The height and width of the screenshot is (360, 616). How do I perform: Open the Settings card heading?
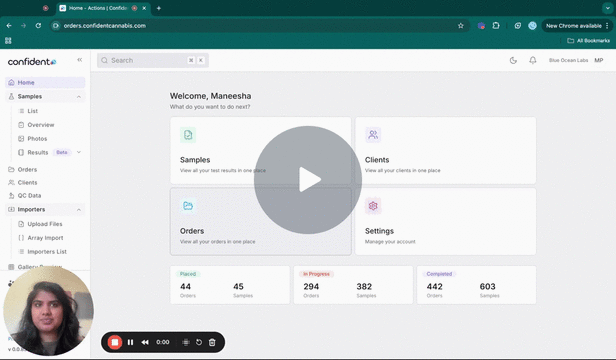pos(379,231)
